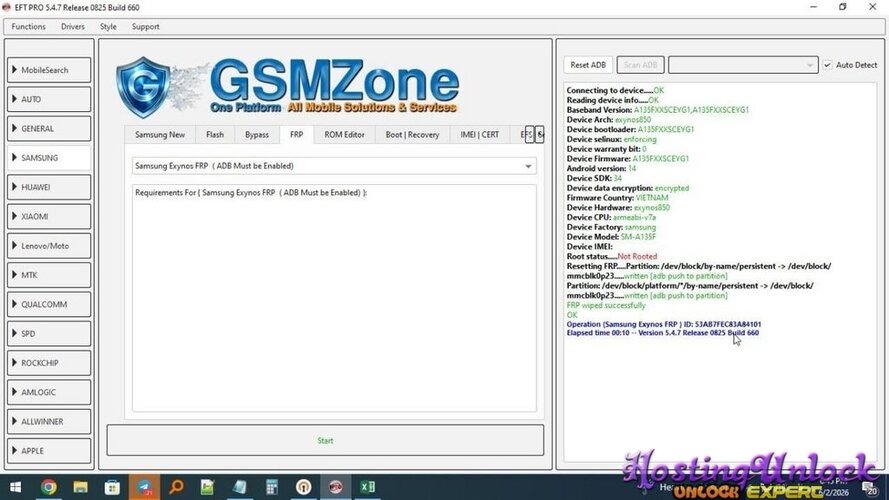Expand the AMLOGIC section
Image resolution: width=889 pixels, height=500 pixels.
(49, 392)
